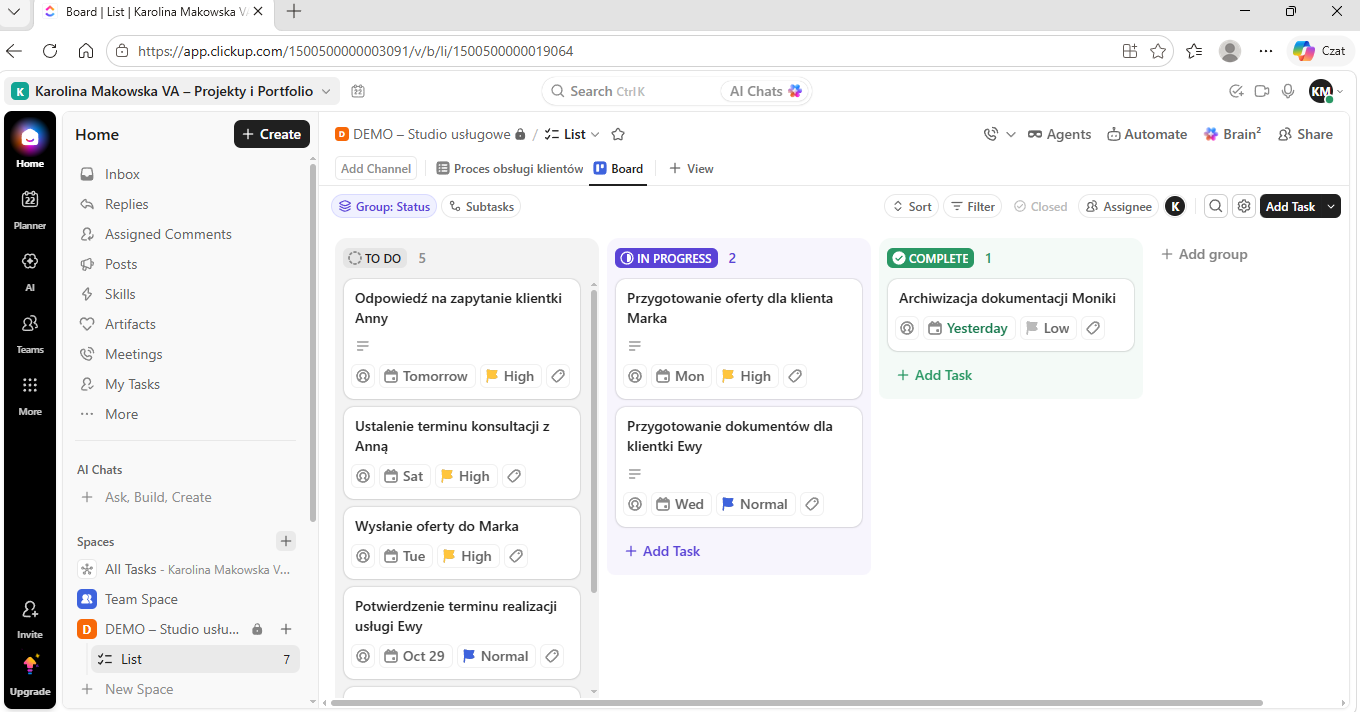Image resolution: width=1360 pixels, height=712 pixels.
Task: Toggle Subtasks display
Action: click(x=481, y=207)
